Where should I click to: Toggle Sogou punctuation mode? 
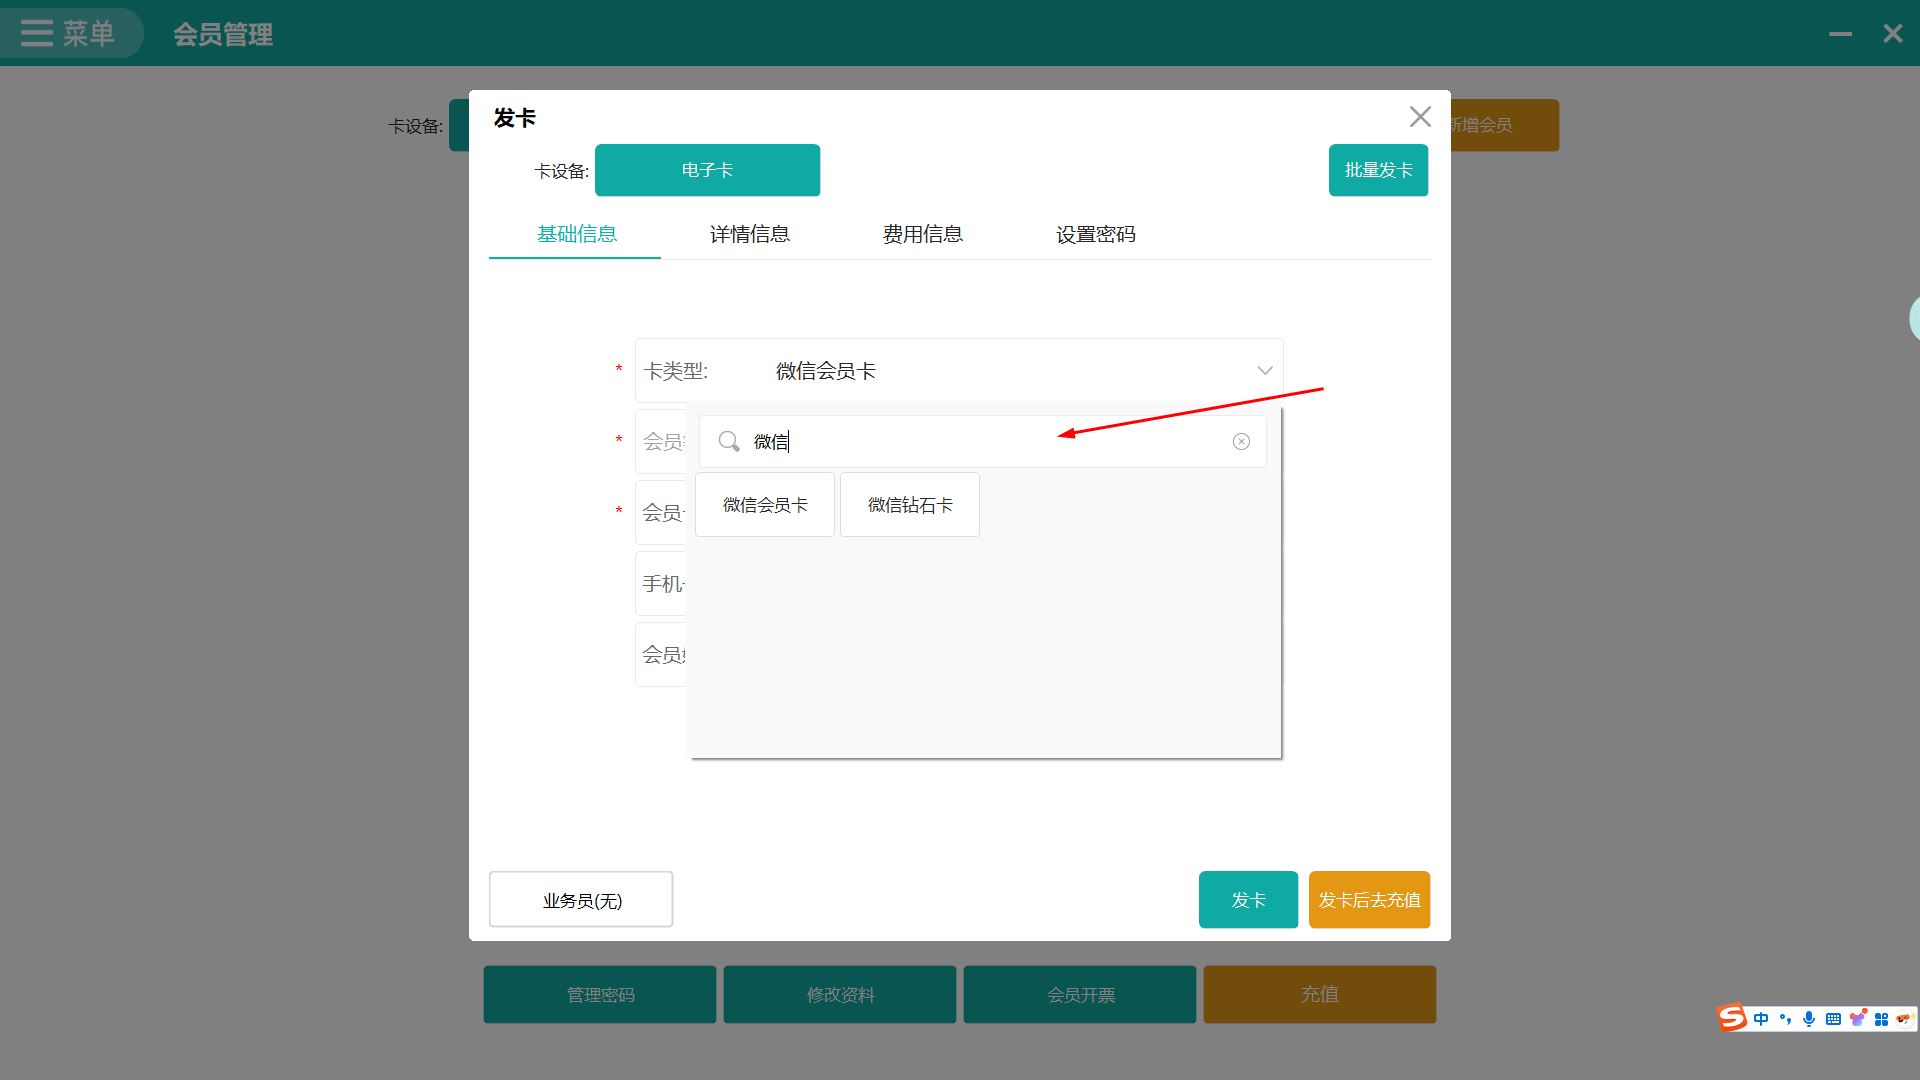pos(1785,1019)
